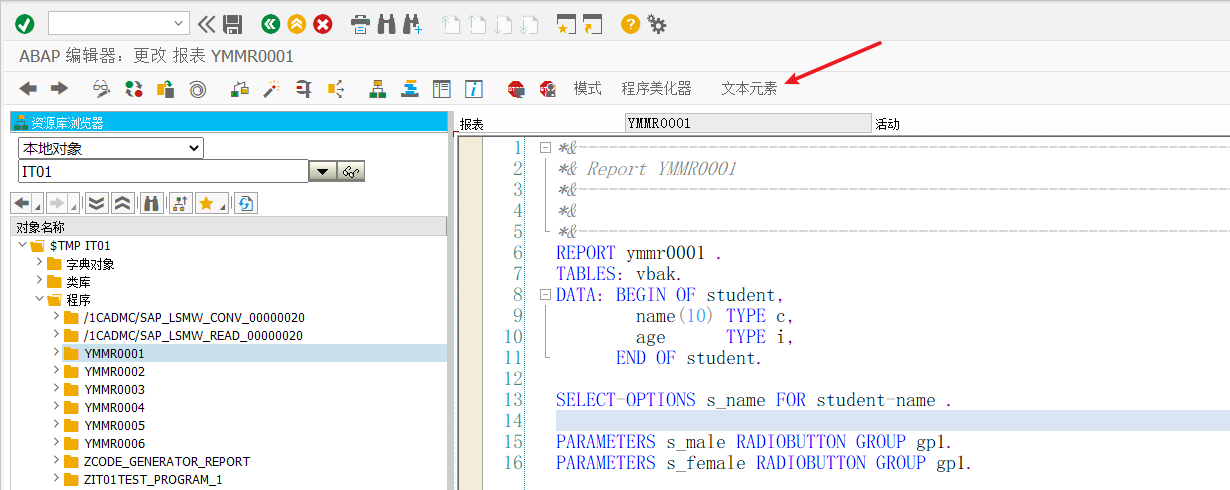Print using the printer icon
Image resolution: width=1230 pixels, height=490 pixels.
click(361, 23)
